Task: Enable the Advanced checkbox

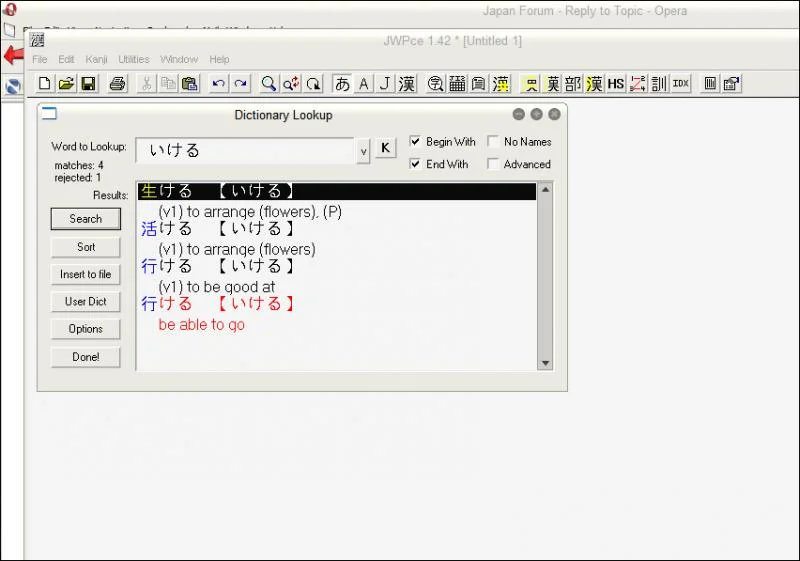Action: click(x=493, y=164)
